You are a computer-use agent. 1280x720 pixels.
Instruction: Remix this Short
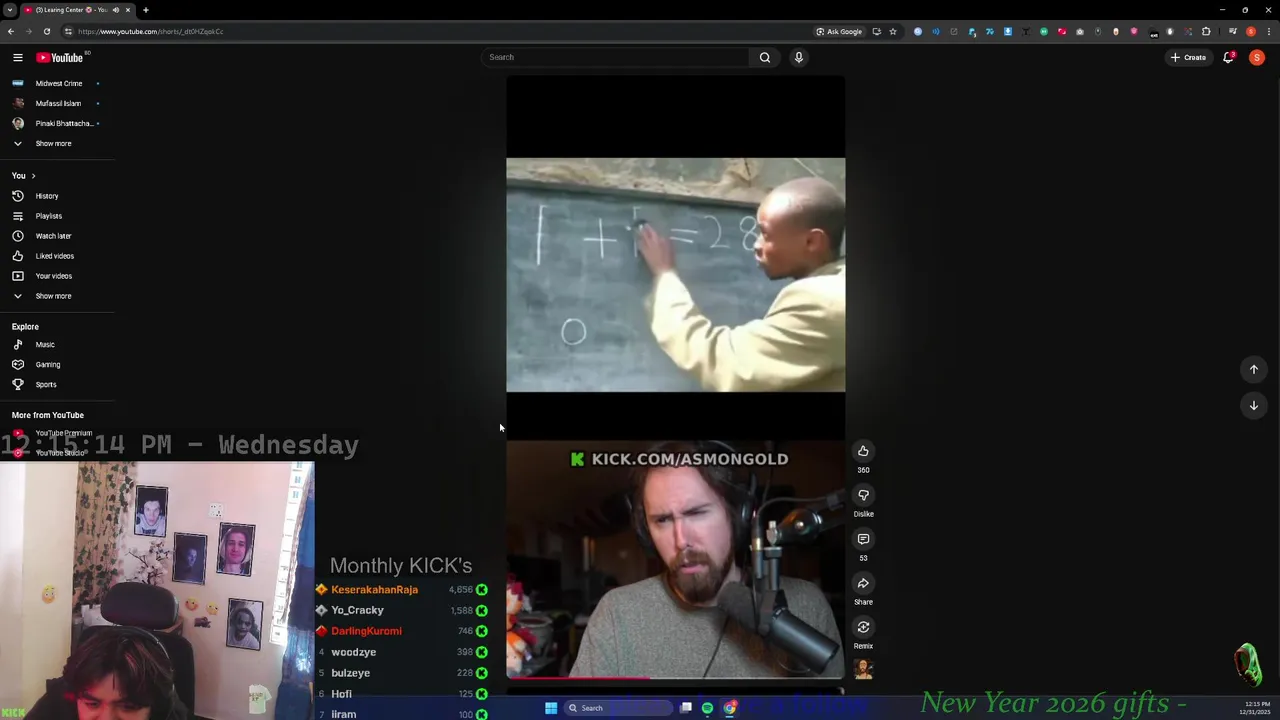pyautogui.click(x=863, y=627)
